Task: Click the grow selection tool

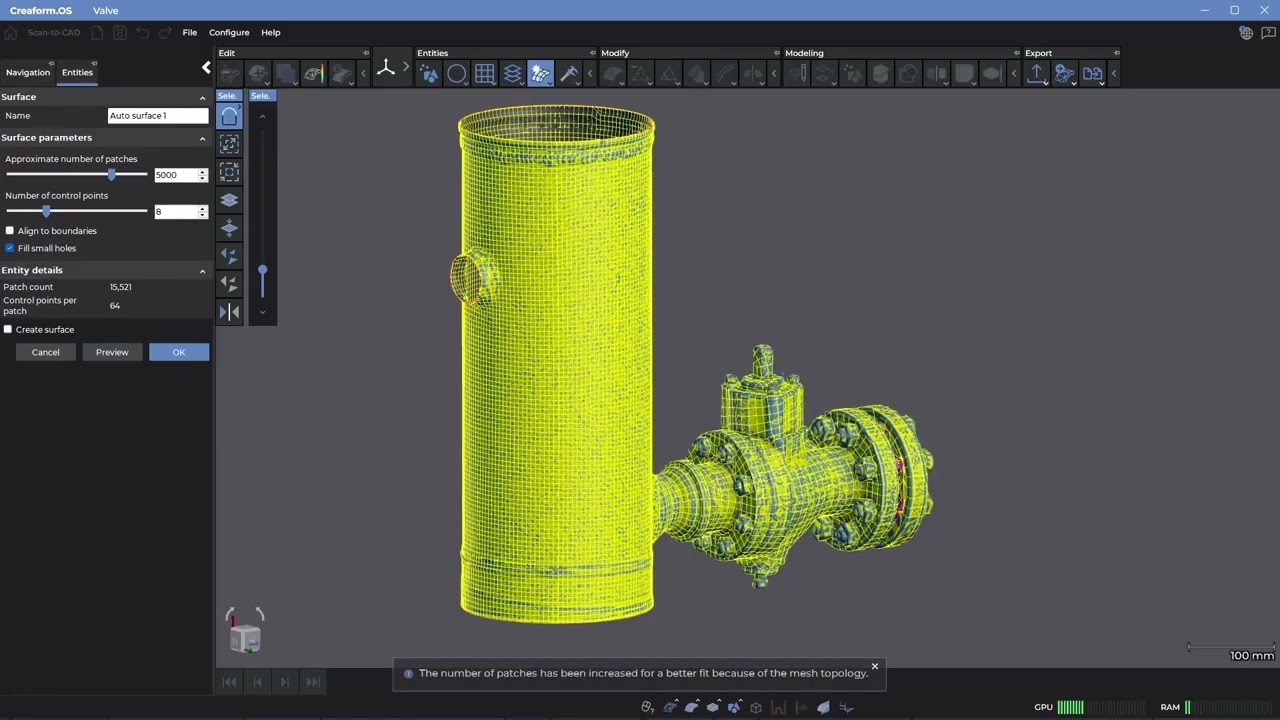Action: (229, 144)
